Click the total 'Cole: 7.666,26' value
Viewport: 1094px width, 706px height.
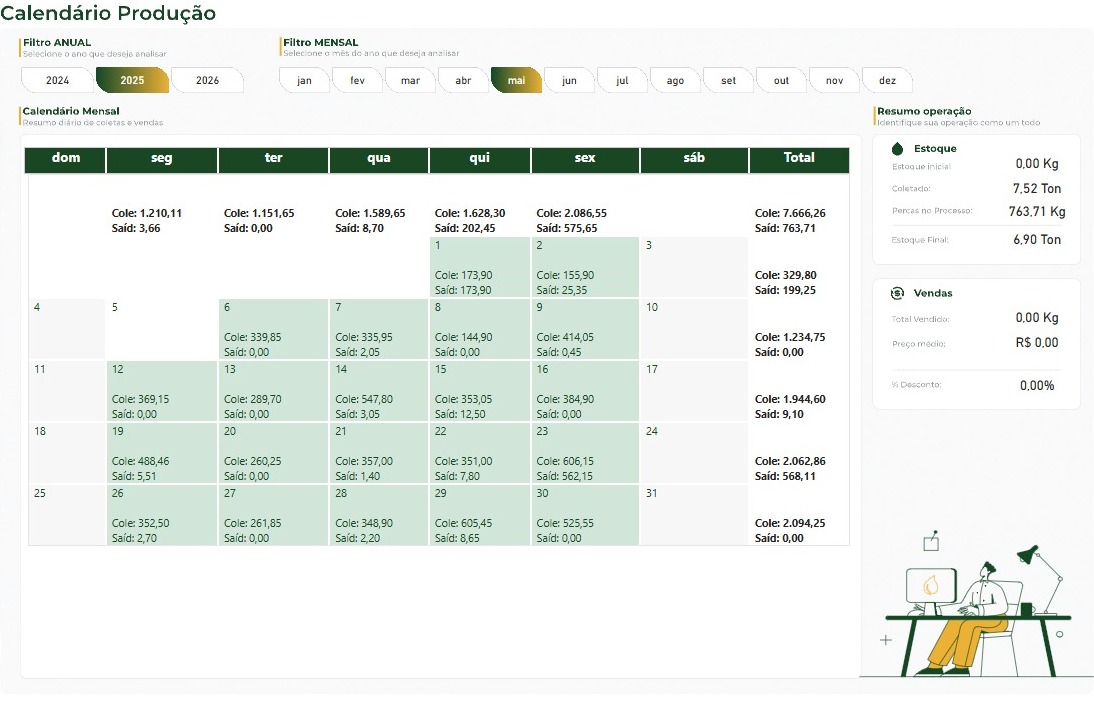pyautogui.click(x=790, y=213)
